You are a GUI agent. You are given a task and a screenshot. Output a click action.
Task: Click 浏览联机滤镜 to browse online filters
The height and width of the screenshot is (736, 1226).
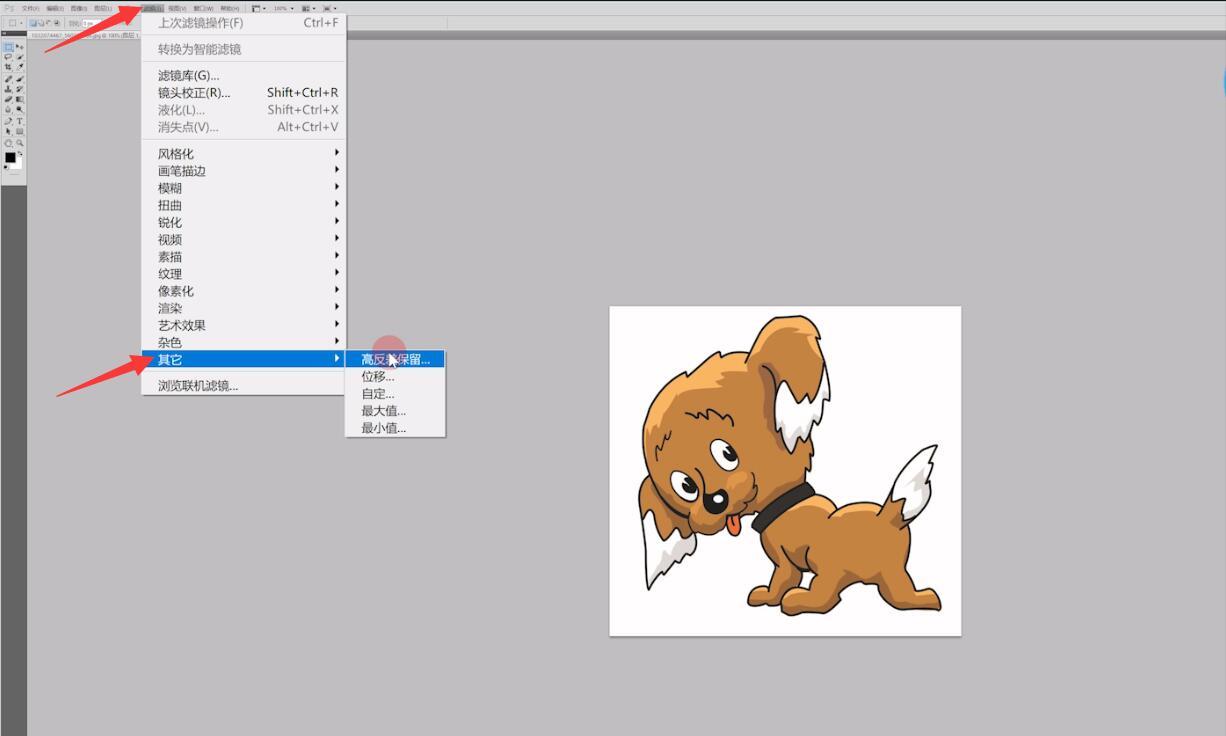tap(198, 386)
